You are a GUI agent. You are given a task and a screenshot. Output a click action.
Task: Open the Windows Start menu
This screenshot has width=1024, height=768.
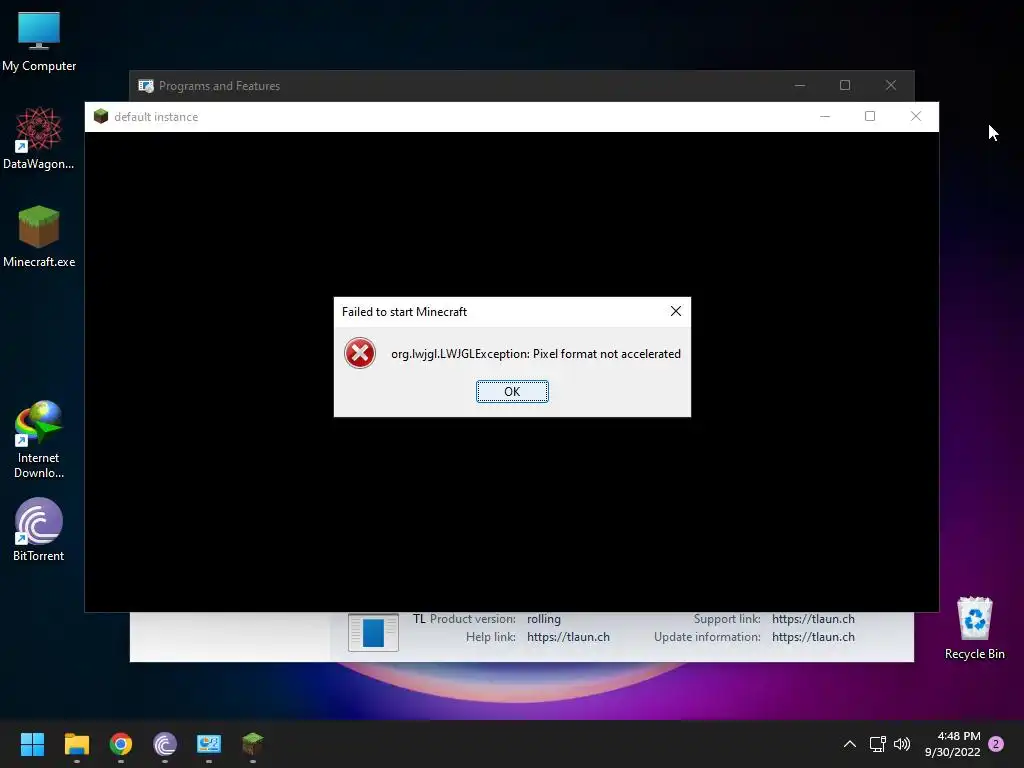(x=32, y=744)
